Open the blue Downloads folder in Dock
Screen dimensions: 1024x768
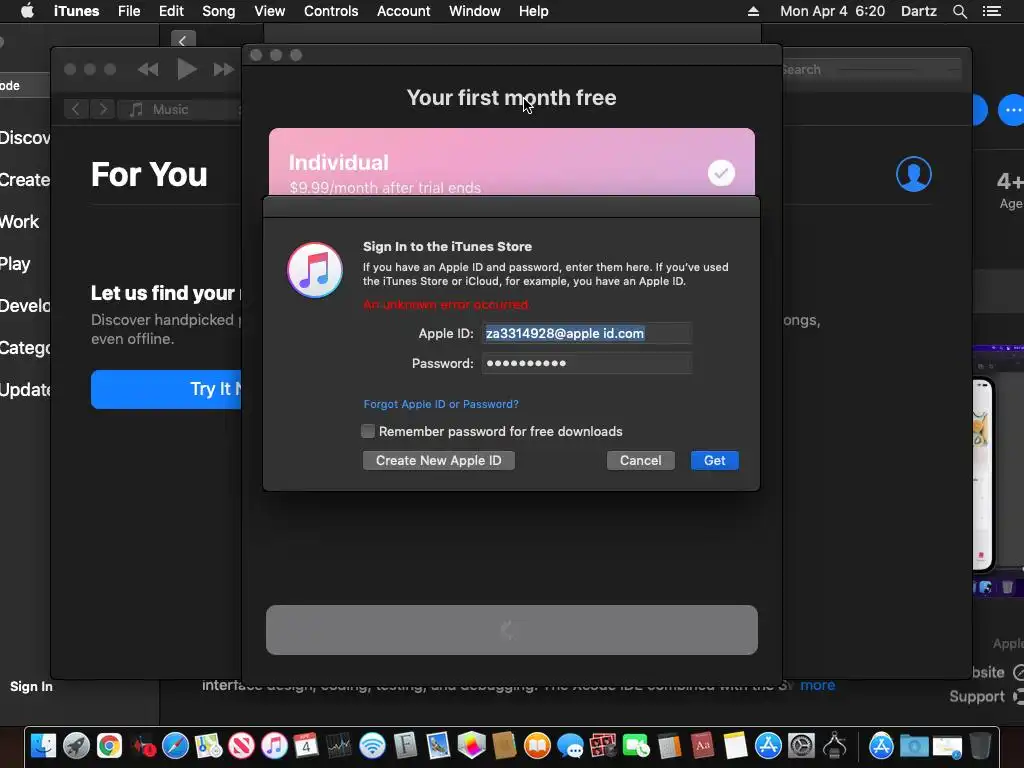point(914,745)
